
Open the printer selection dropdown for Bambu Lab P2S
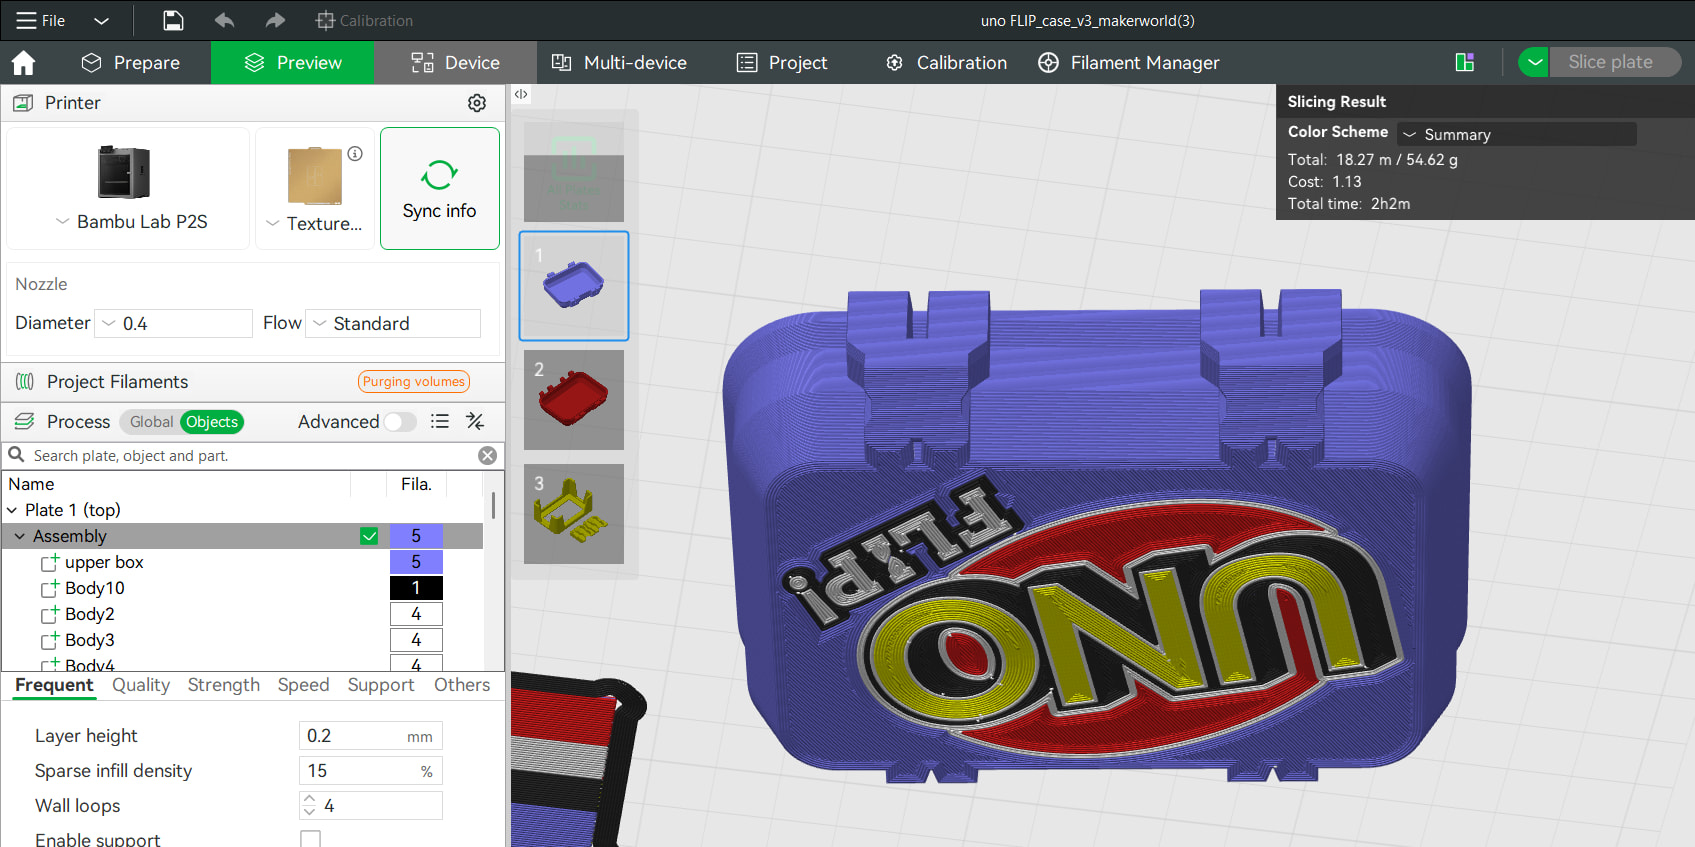(62, 222)
